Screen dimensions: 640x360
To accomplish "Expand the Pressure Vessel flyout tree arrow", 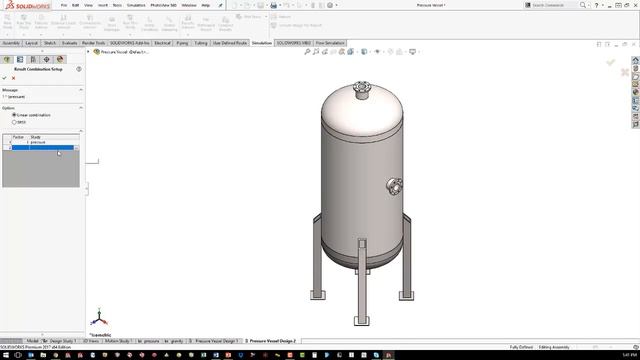I will [88, 52].
